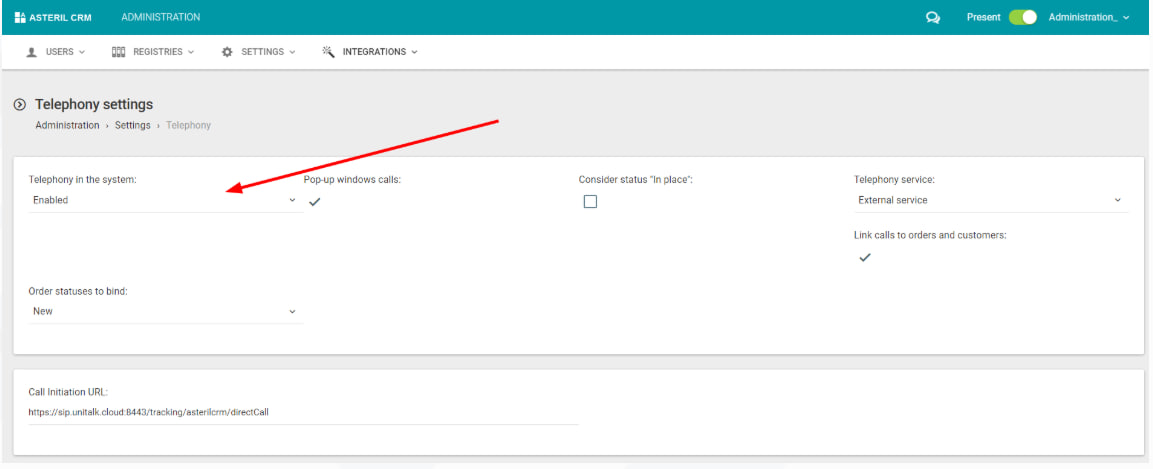The image size is (1153, 469).
Task: Enable Consider status "In place" checkbox
Action: click(x=590, y=201)
